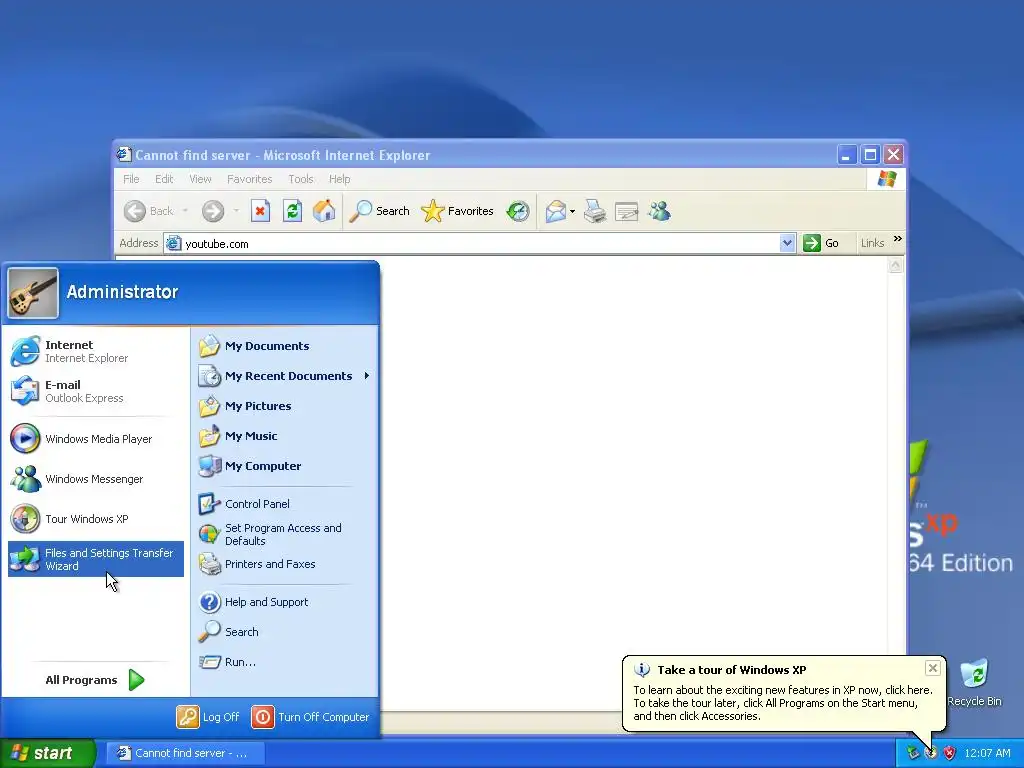Open Windows Media Player

[x=95, y=439]
